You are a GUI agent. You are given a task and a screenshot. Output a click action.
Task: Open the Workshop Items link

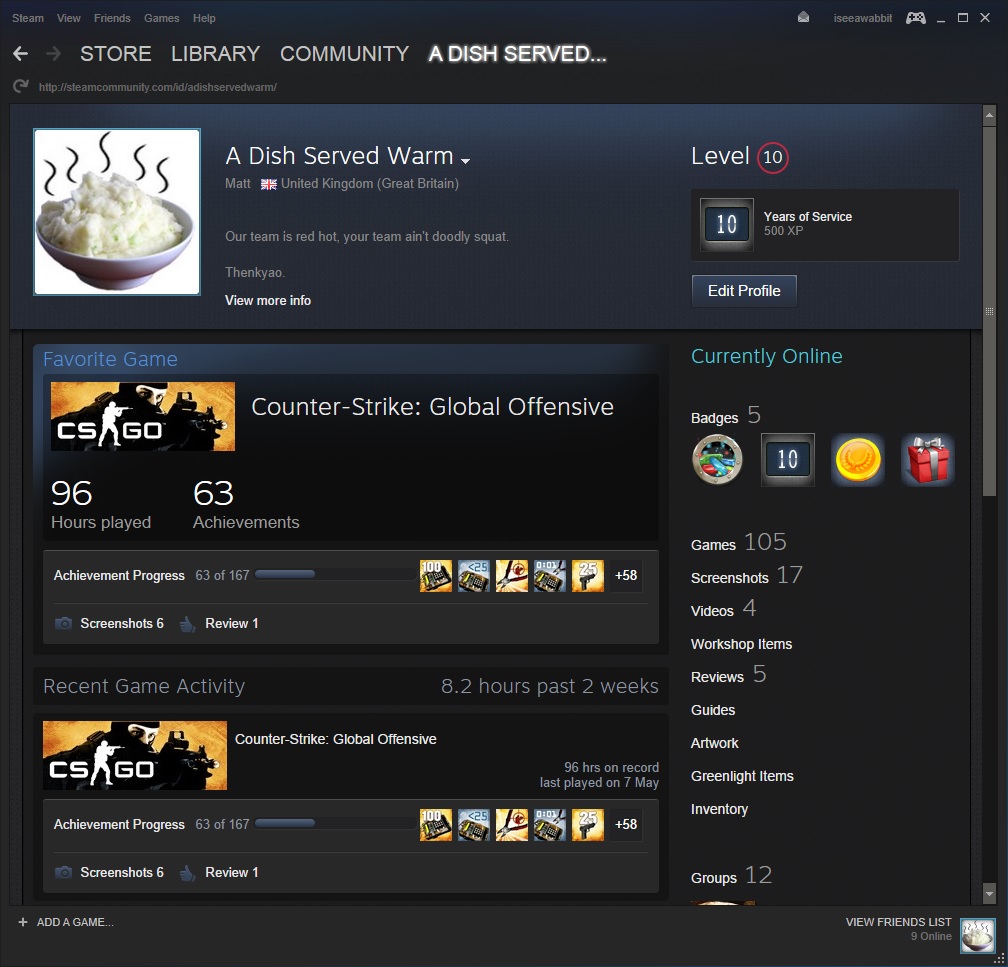[x=741, y=644]
